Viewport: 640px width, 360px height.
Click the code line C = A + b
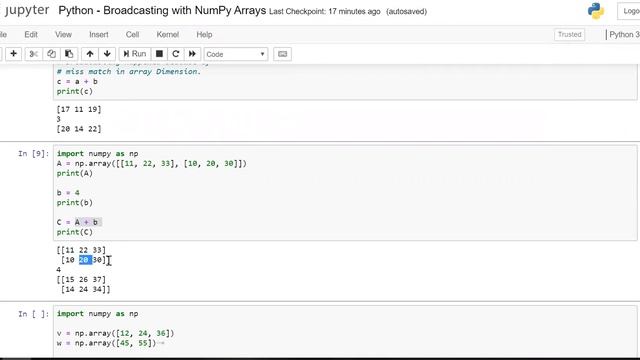pyautogui.click(x=77, y=222)
